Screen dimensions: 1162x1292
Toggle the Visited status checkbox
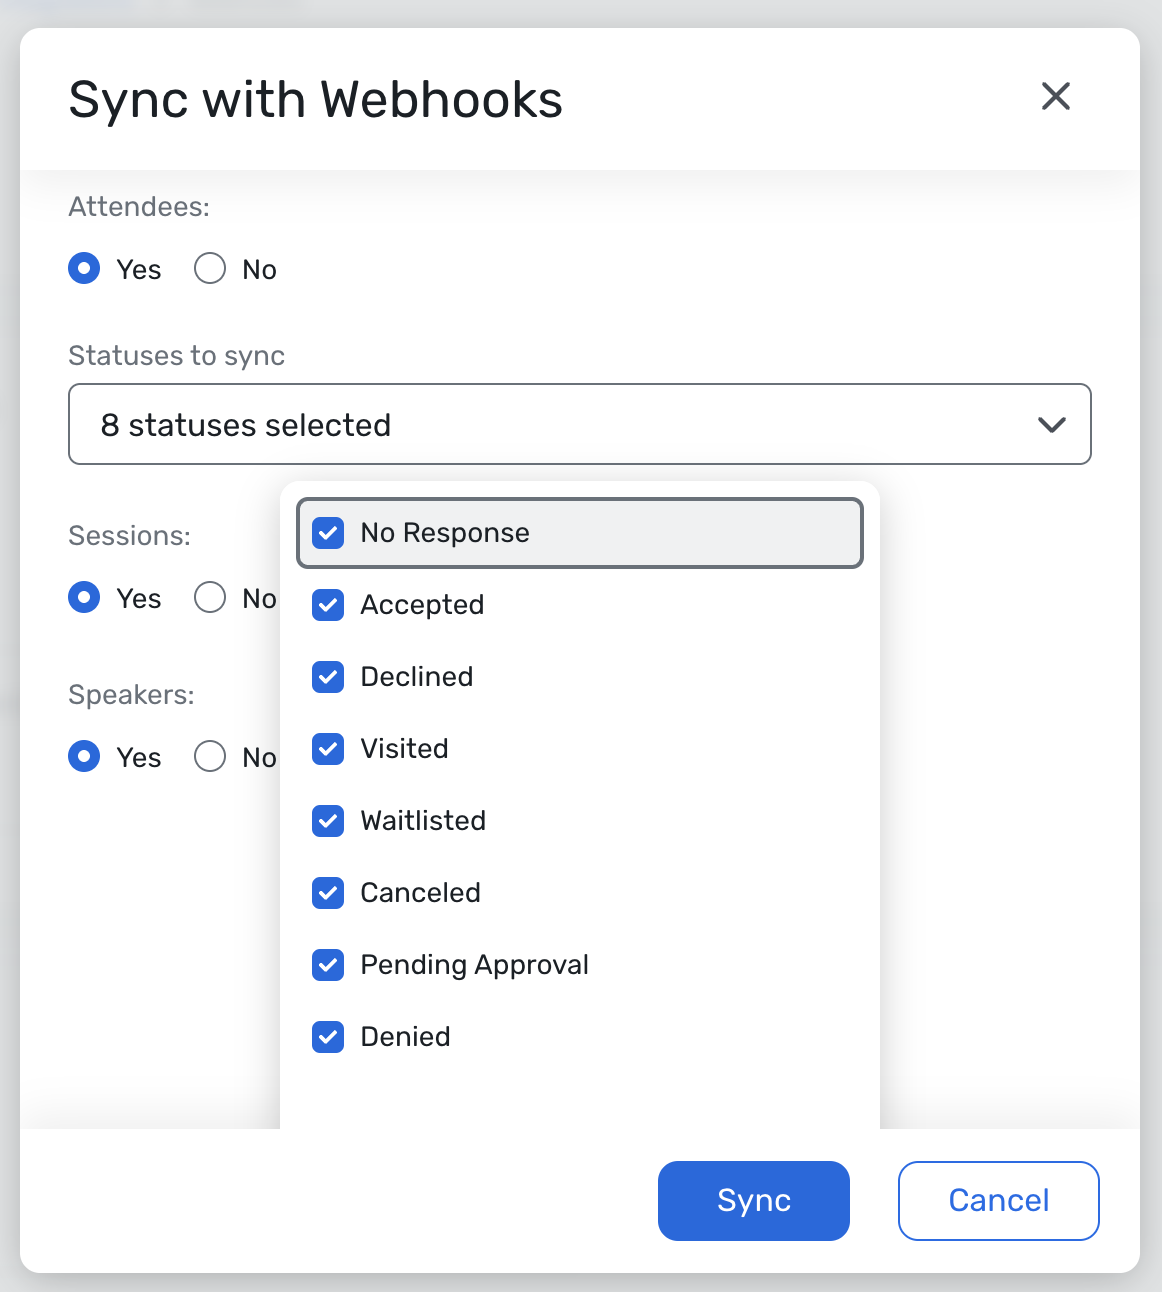[328, 749]
